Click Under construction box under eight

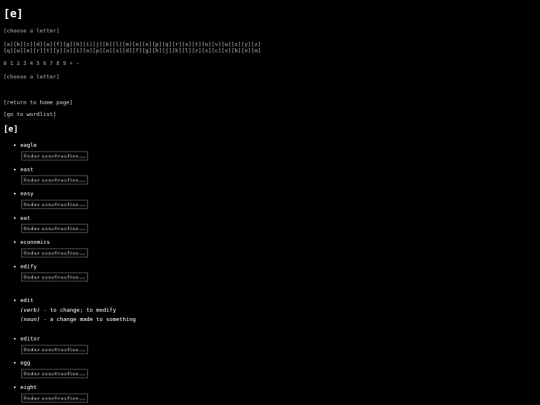[54, 398]
